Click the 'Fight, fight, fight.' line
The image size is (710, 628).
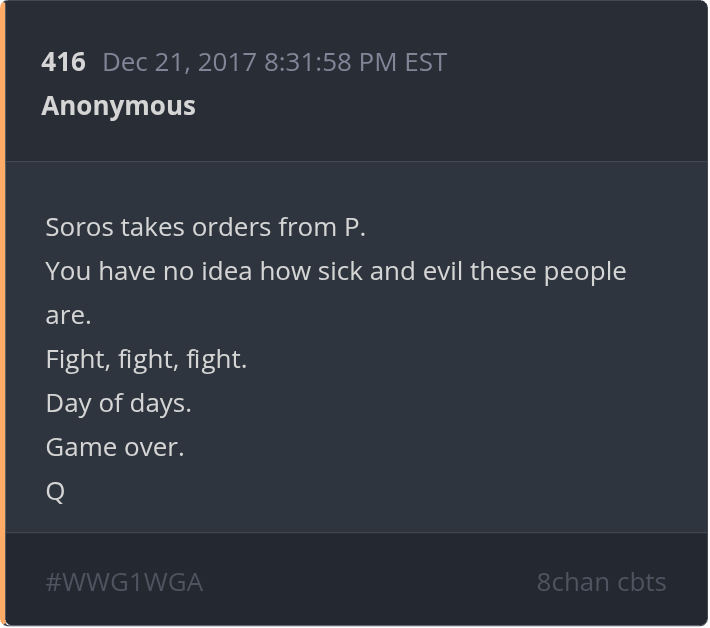(x=146, y=359)
